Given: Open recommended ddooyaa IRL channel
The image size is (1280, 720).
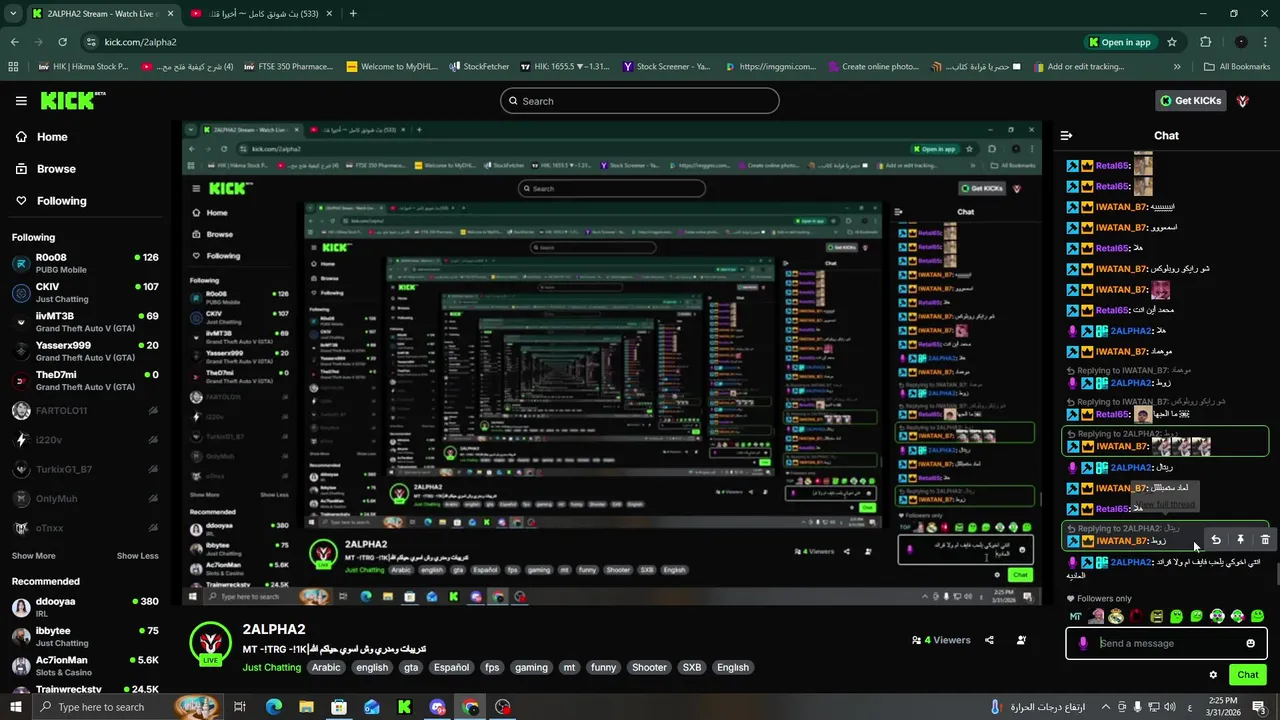Looking at the screenshot, I should (84, 607).
